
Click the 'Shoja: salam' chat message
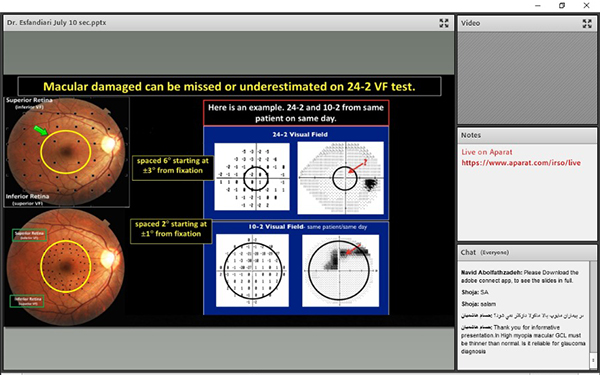(478, 304)
